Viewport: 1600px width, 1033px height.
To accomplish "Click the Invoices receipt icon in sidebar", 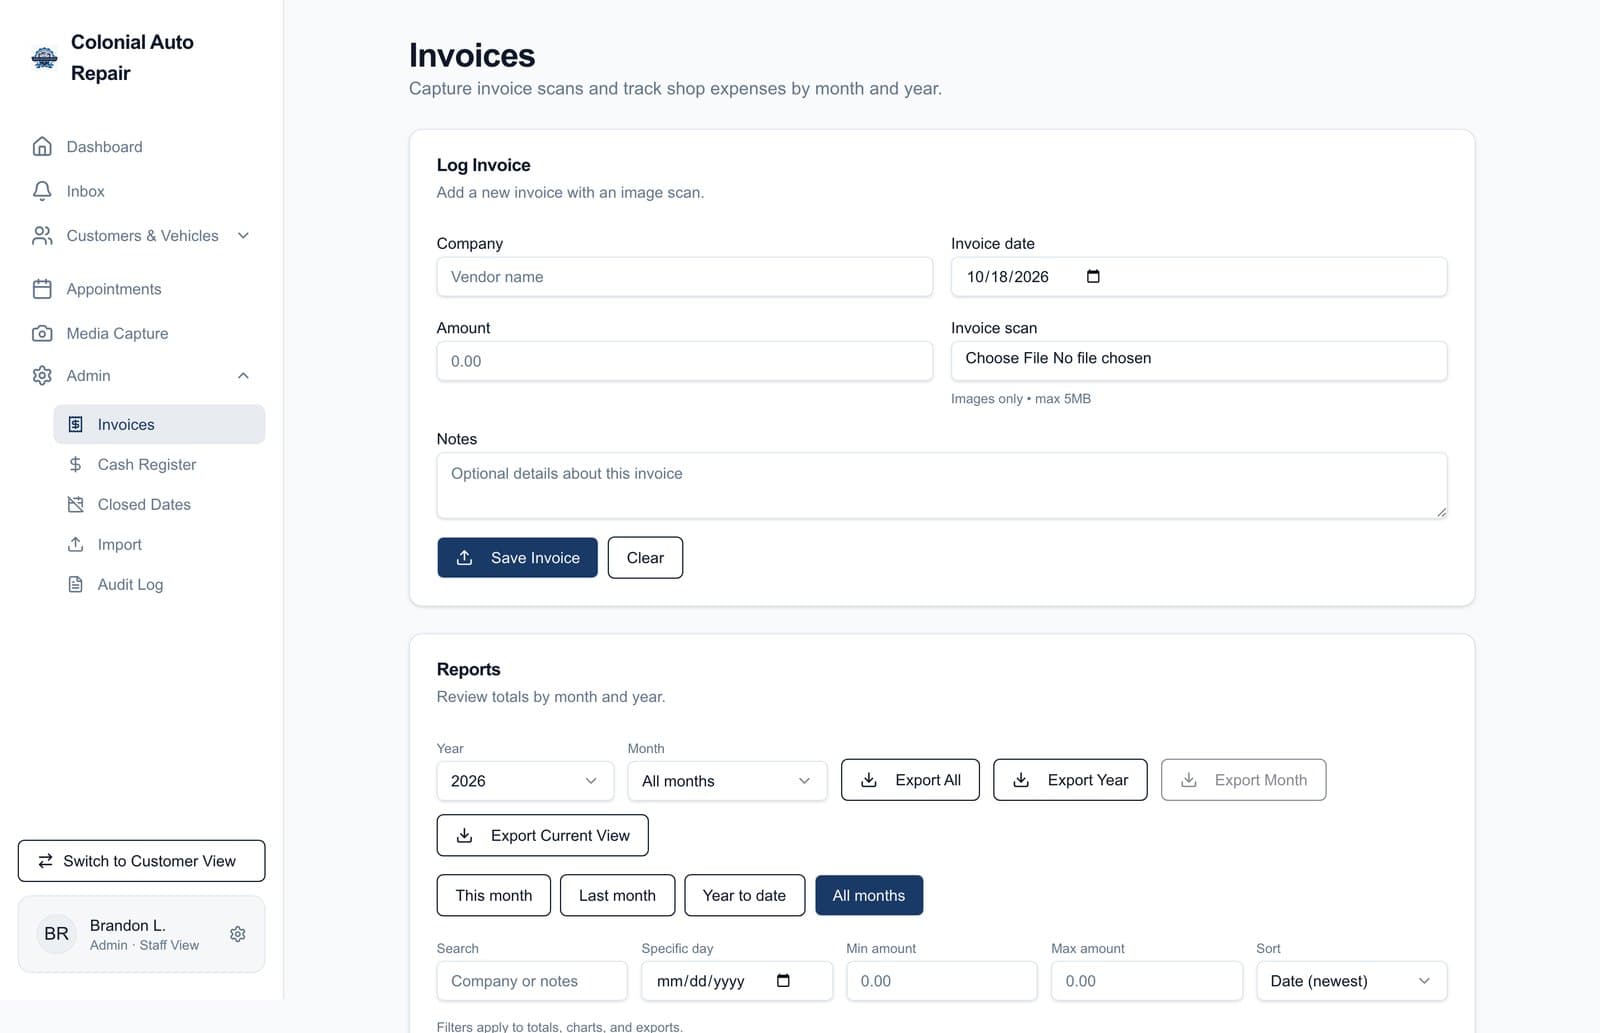I will 75,425.
